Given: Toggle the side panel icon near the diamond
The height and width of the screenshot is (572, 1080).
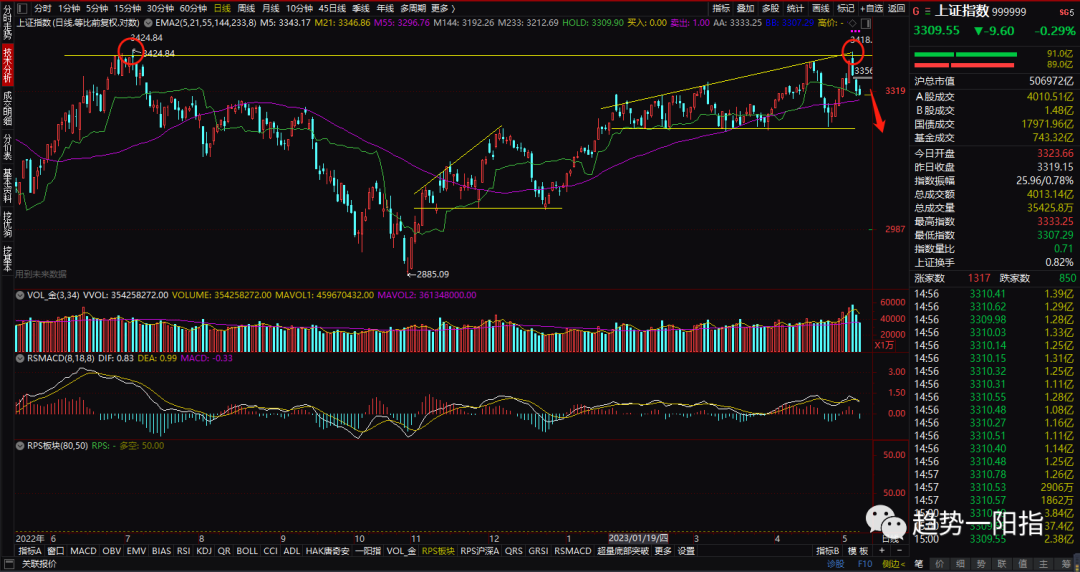Looking at the screenshot, I should [x=866, y=23].
